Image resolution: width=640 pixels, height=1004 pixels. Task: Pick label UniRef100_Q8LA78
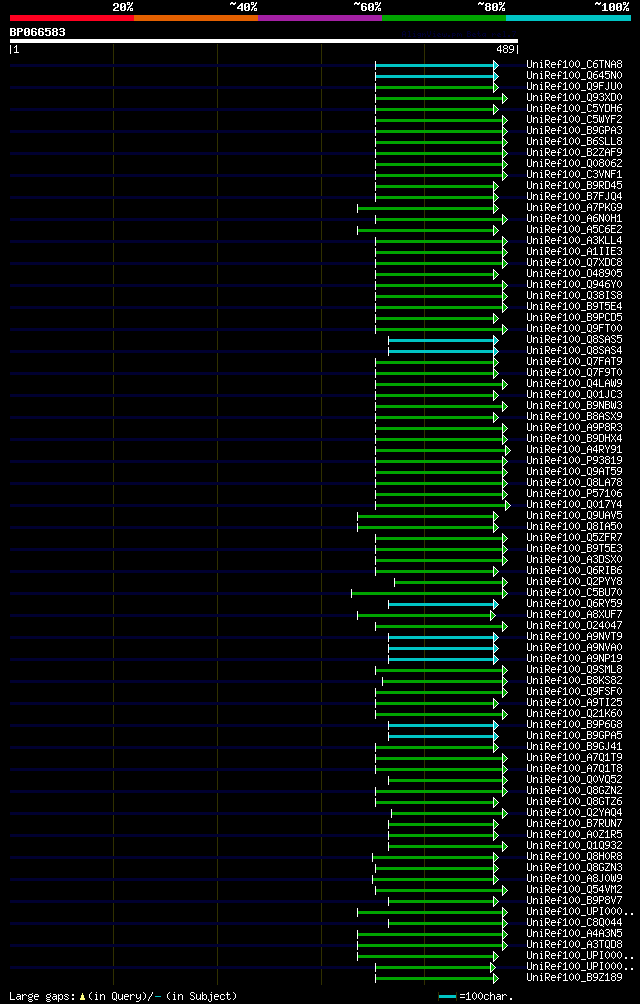[x=573, y=482]
